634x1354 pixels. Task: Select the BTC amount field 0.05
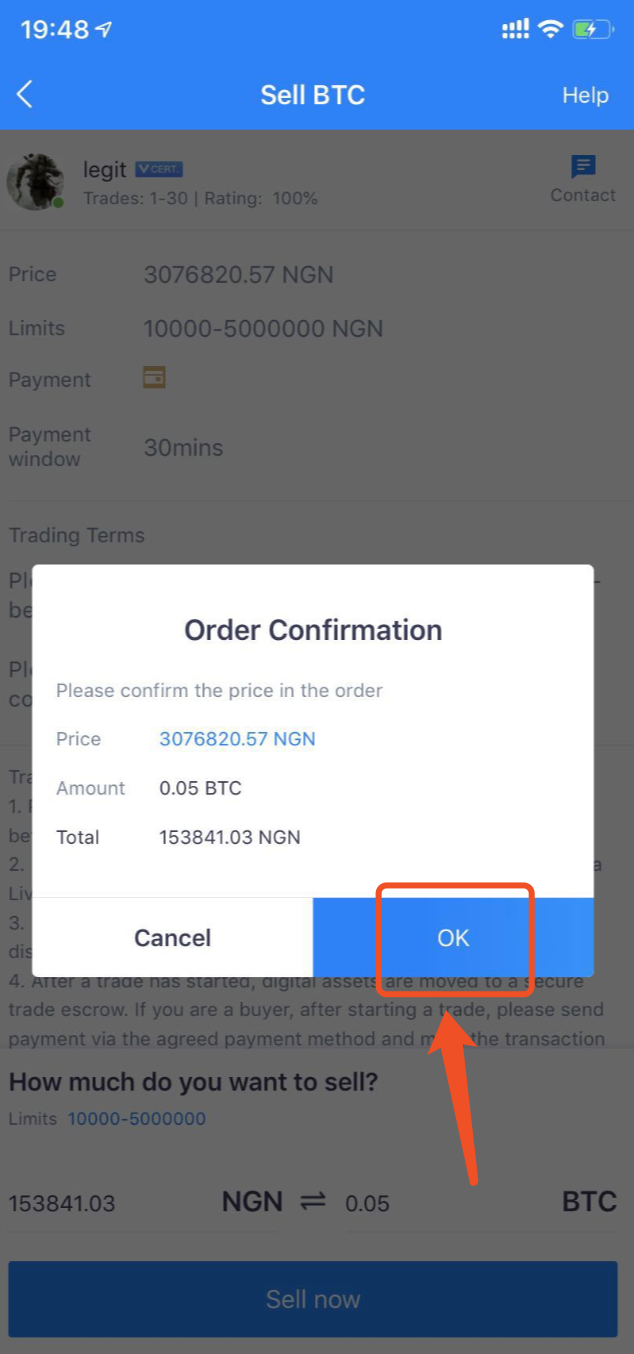[x=367, y=1203]
